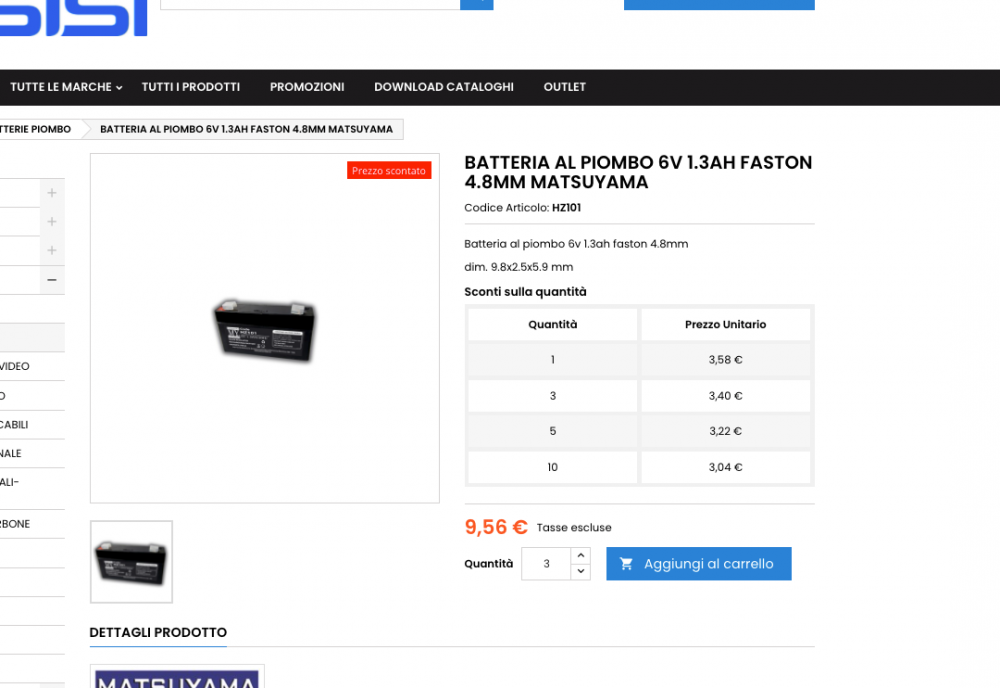
Task: Click the Batterie Piombo breadcrumb link
Action: [36, 129]
